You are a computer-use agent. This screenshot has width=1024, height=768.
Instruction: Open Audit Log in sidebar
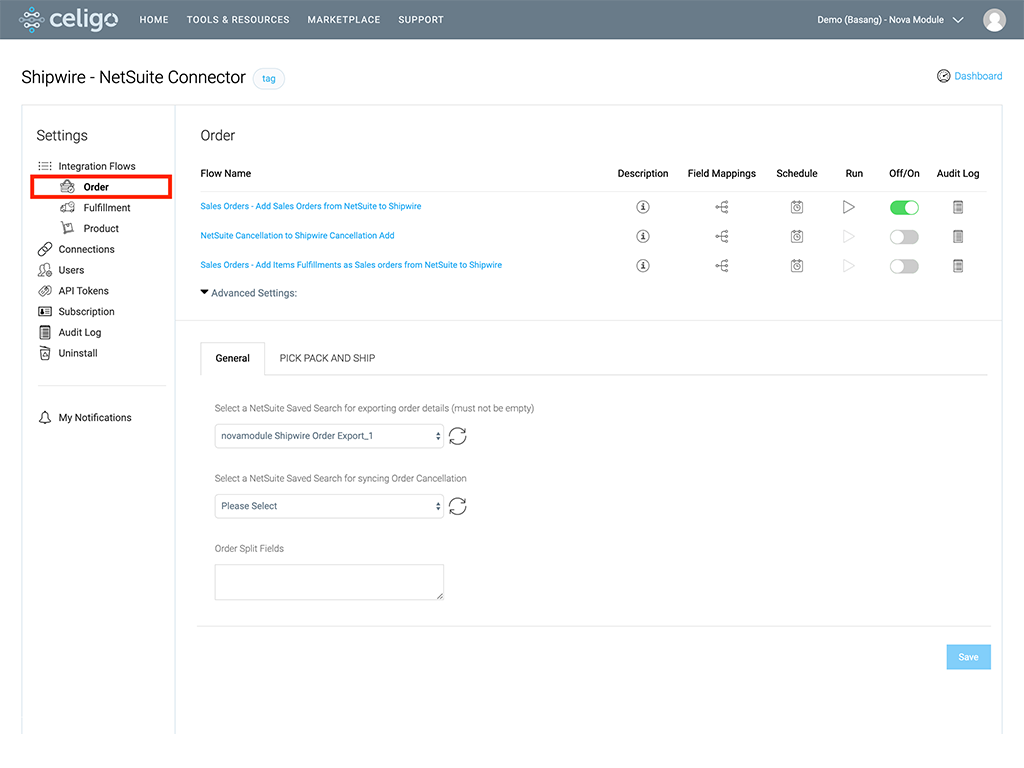click(70, 332)
